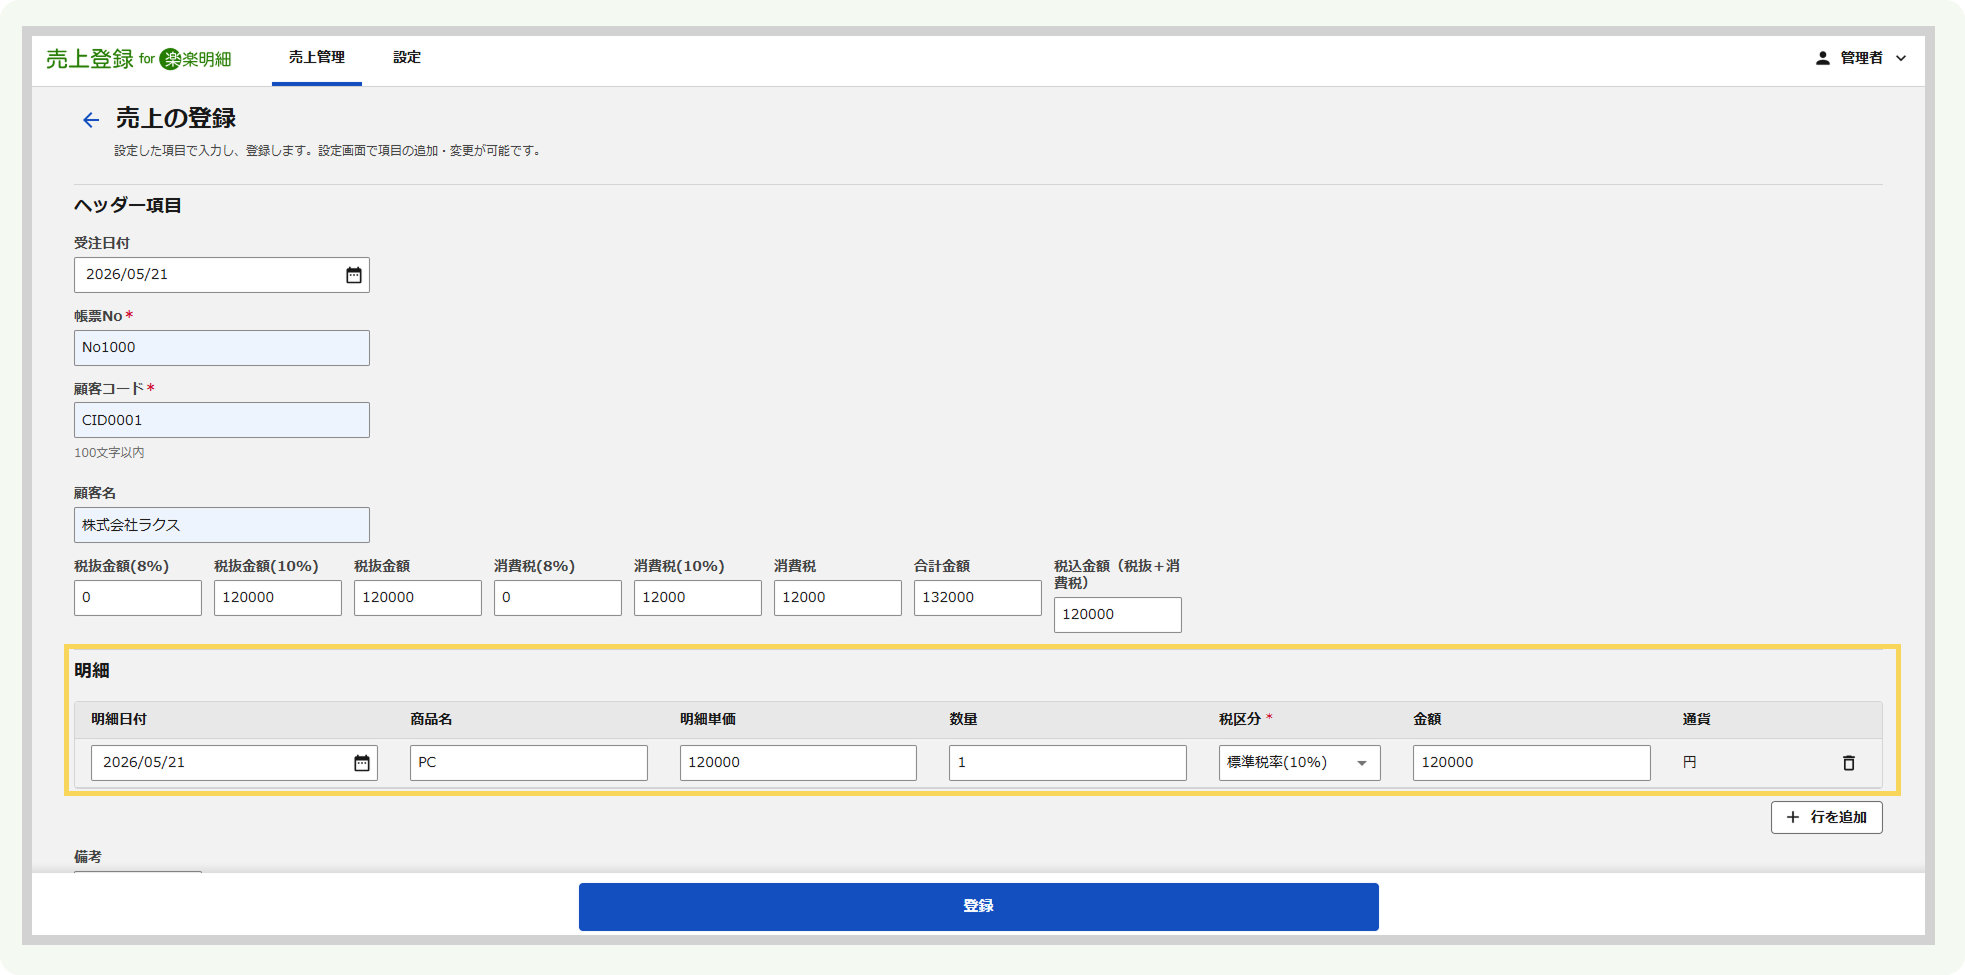This screenshot has width=1965, height=975.
Task: Click the 明細単価 field with 120000
Action: tap(798, 763)
